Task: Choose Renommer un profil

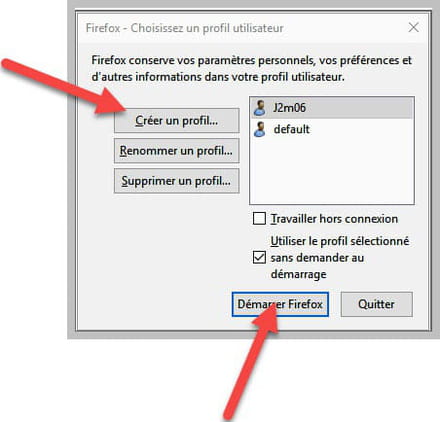Action: pos(177,151)
